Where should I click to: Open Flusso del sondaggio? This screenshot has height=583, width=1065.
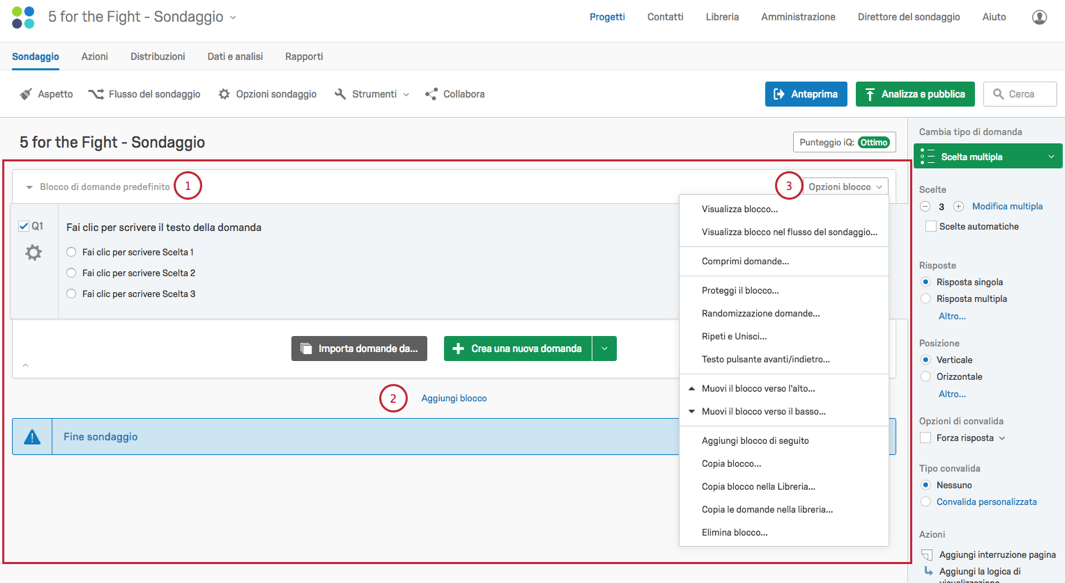tap(144, 94)
